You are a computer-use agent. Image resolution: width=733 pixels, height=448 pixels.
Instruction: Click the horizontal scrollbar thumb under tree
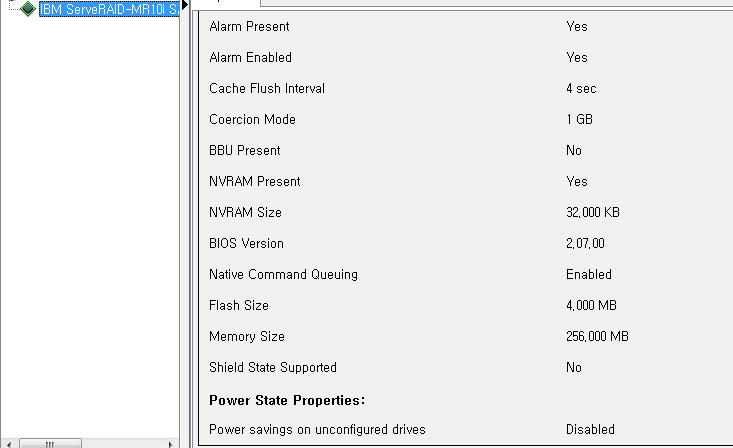(x=50, y=444)
